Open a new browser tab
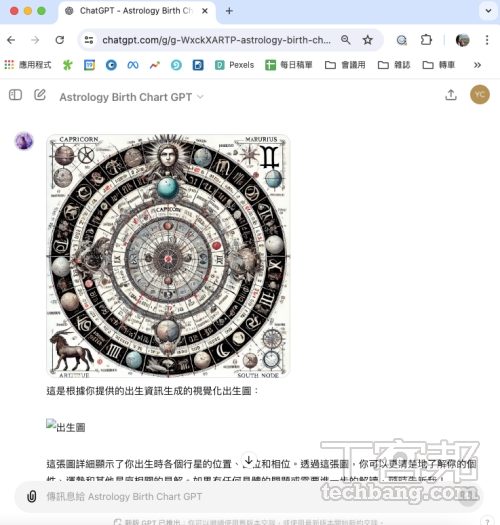 229,11
